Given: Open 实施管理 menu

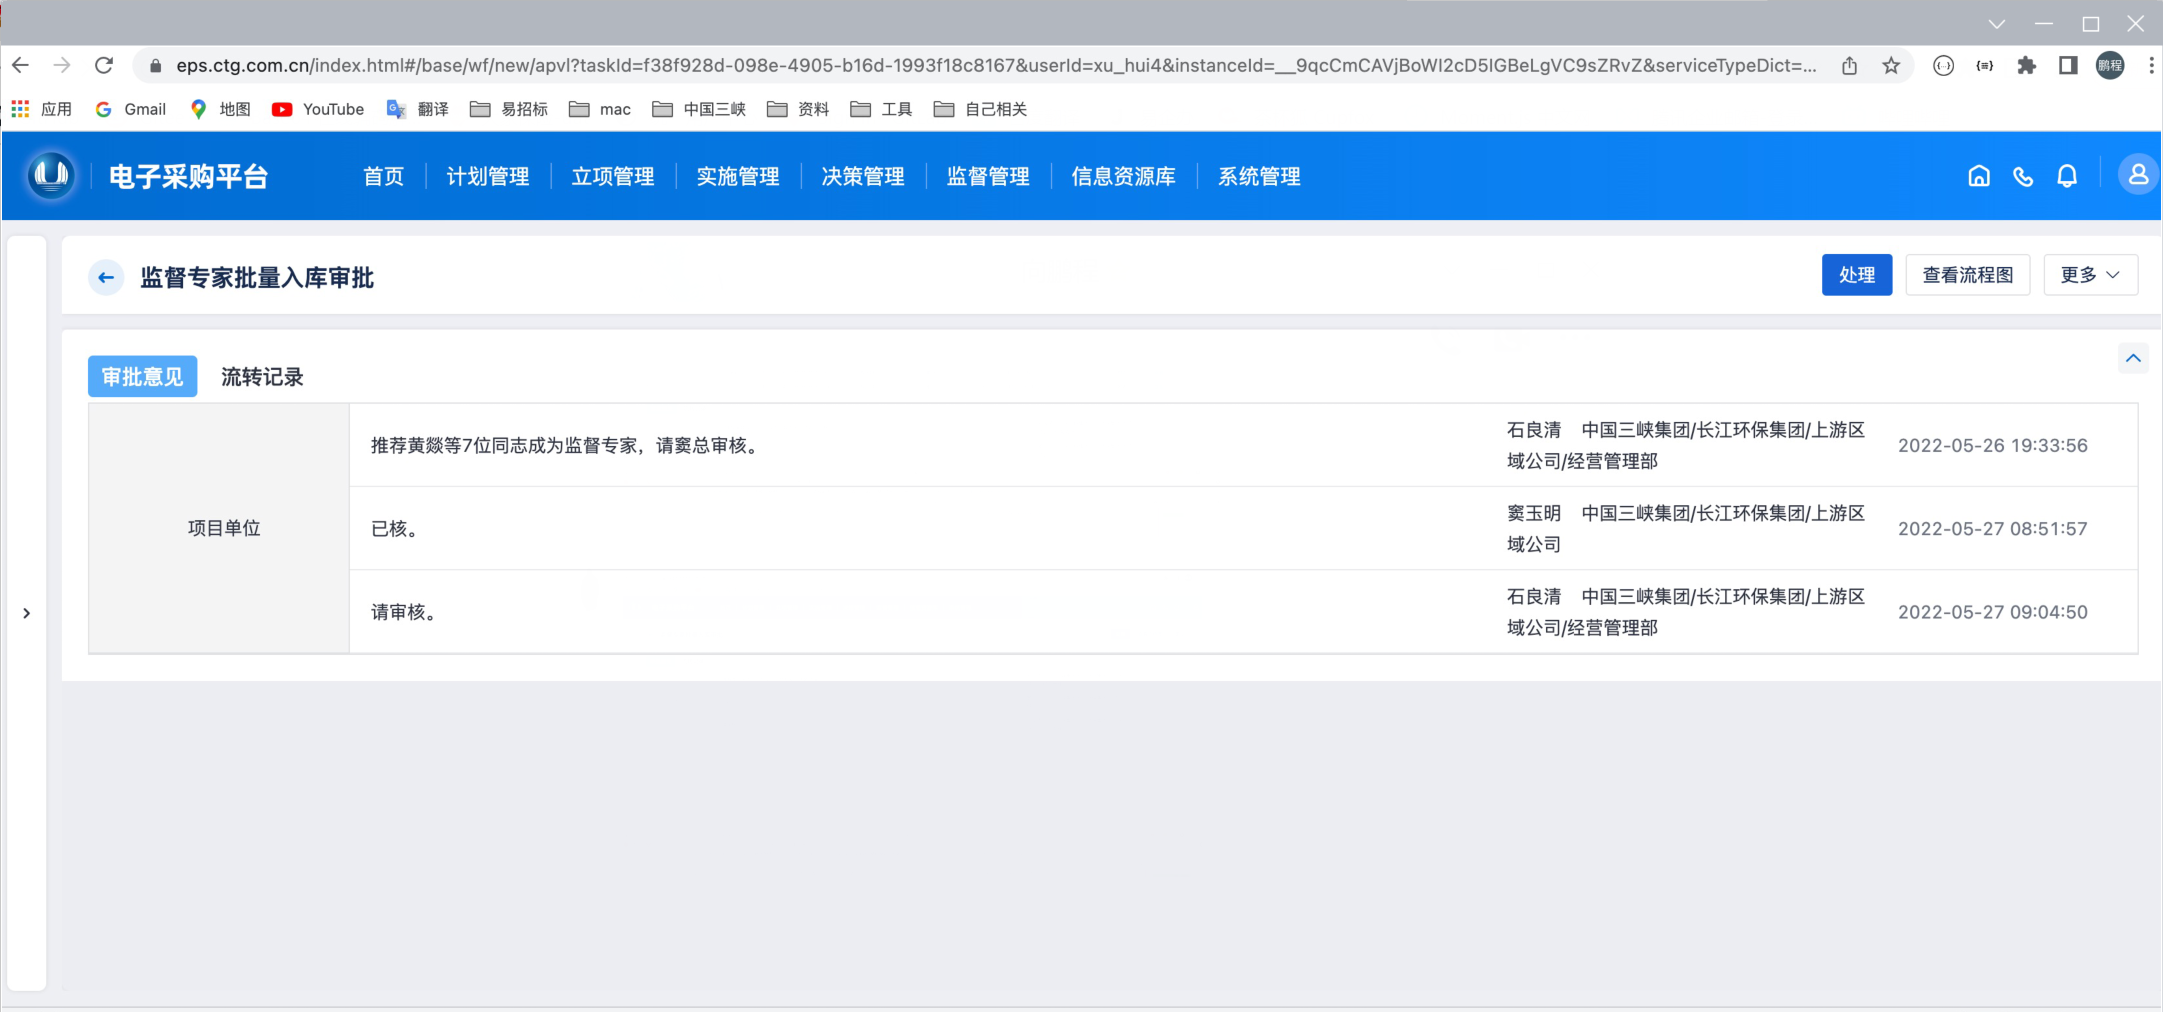Looking at the screenshot, I should coord(738,177).
